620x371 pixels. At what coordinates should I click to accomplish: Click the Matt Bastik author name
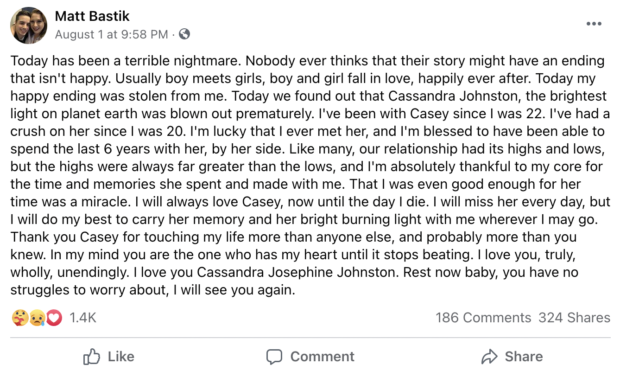[x=92, y=16]
